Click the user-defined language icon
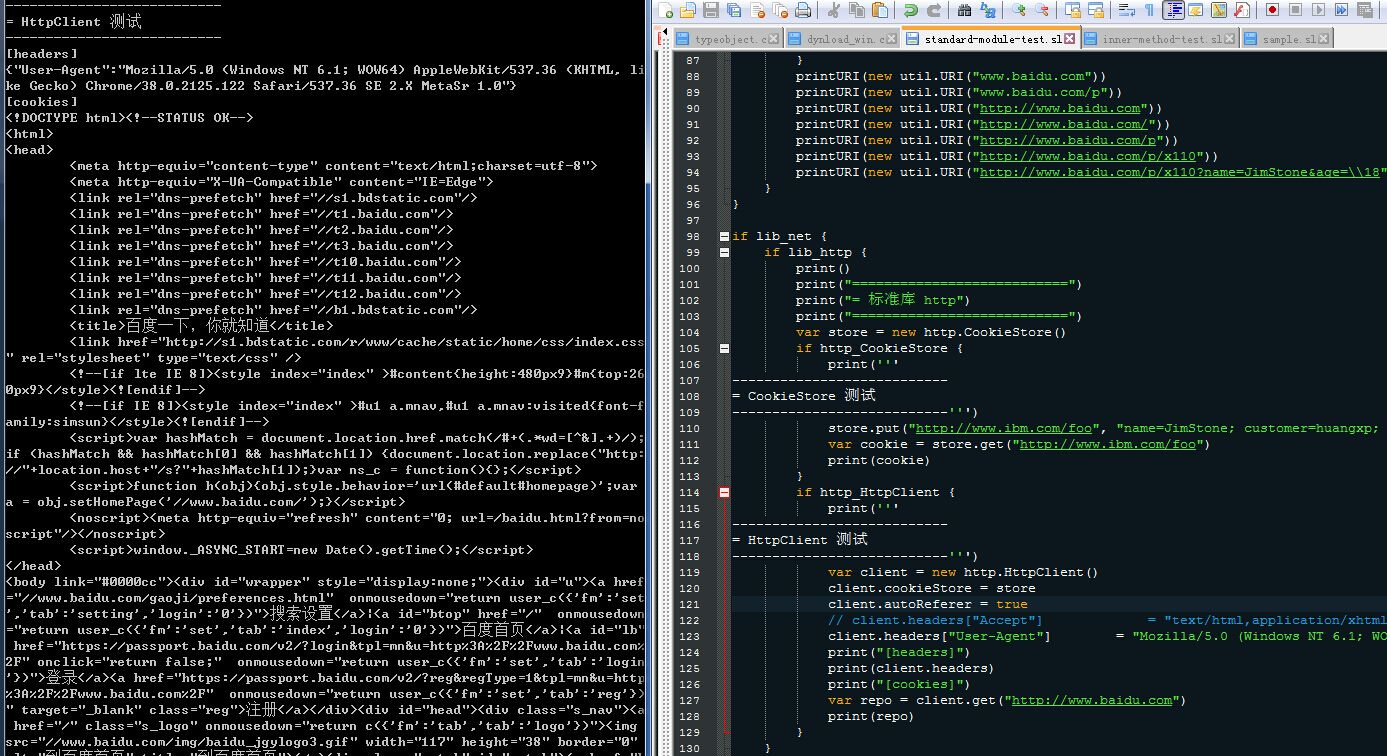Screen dimensions: 1387x756 coord(1196,10)
